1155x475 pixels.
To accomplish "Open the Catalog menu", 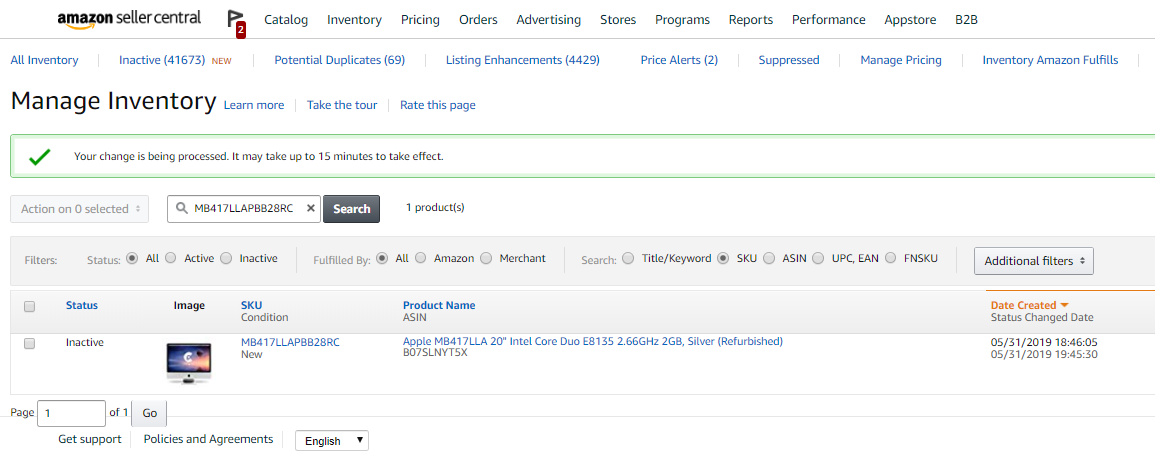I will click(286, 20).
